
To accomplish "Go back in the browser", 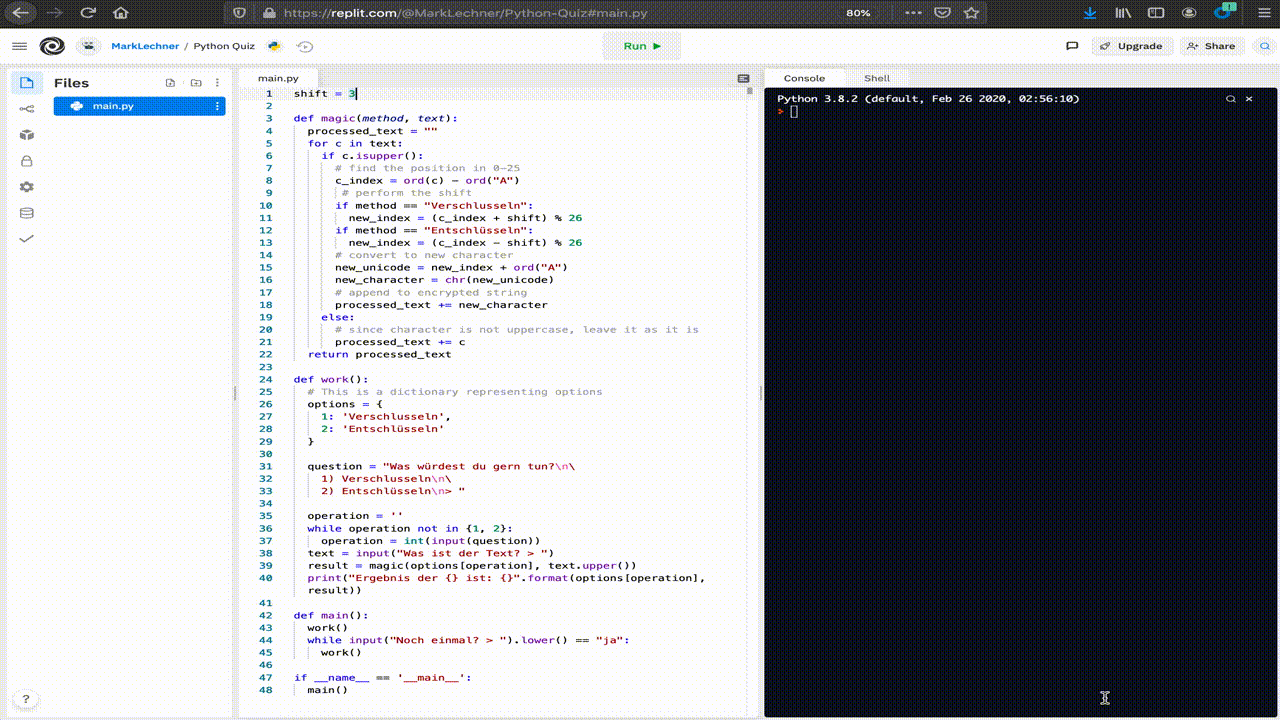I will (x=19, y=14).
